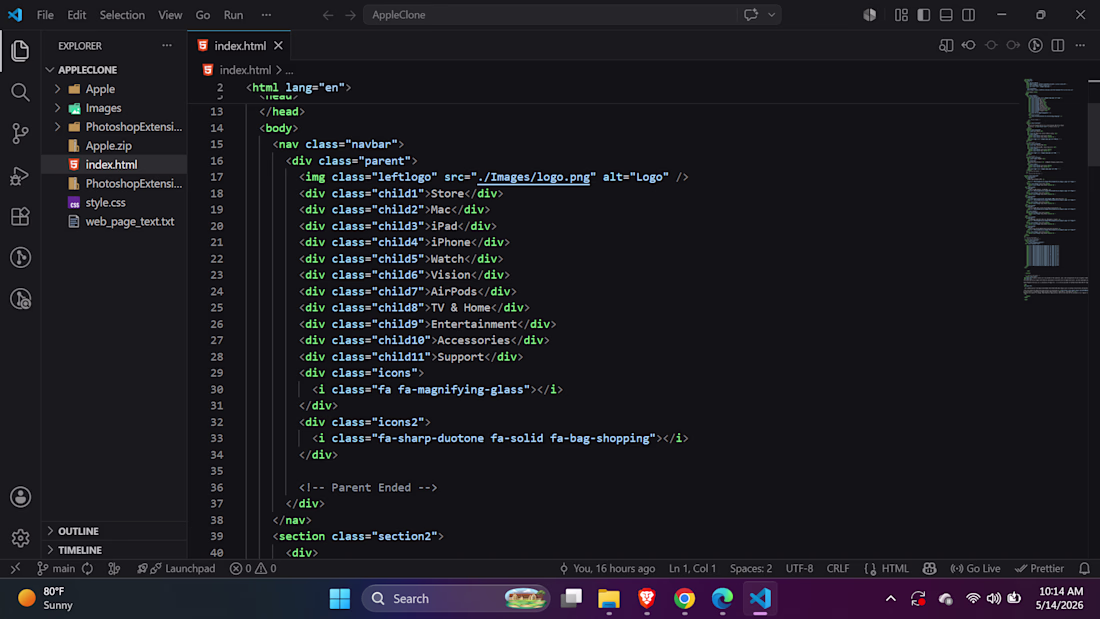Screen dimensions: 1100x619
Task: Click the Synchronize Changes icon next to main
Action: 88,568
